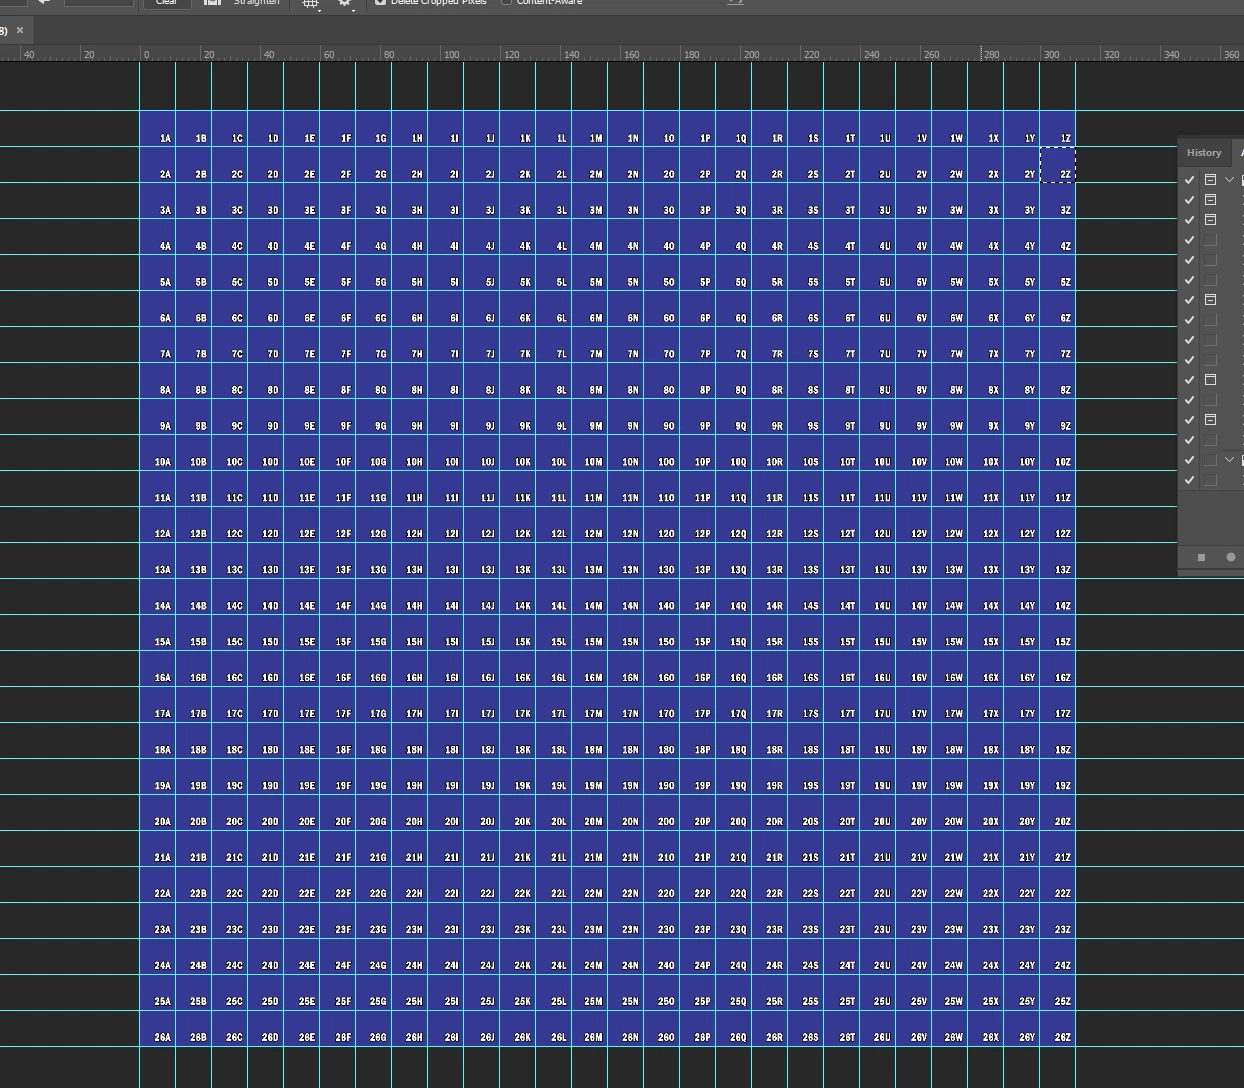Switch to the History panel tab
This screenshot has width=1244, height=1088.
(x=1204, y=153)
